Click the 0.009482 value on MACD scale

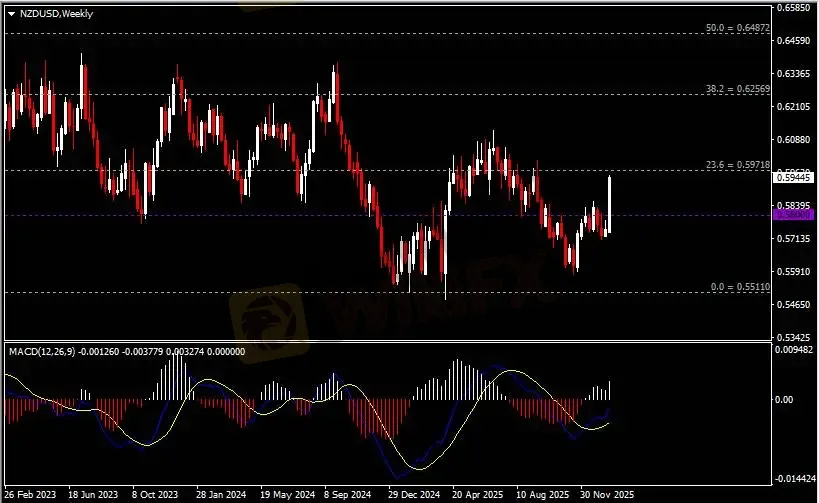tap(794, 350)
